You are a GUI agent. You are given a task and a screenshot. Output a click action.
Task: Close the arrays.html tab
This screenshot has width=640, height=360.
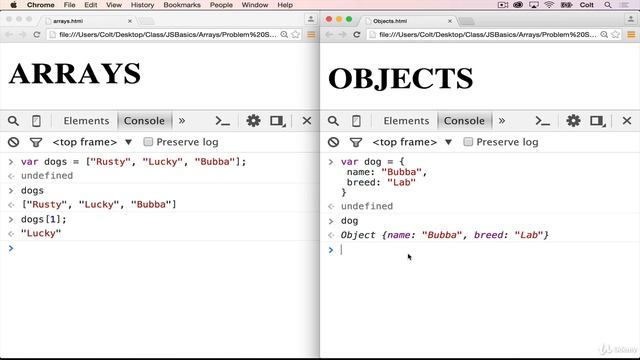[130, 21]
